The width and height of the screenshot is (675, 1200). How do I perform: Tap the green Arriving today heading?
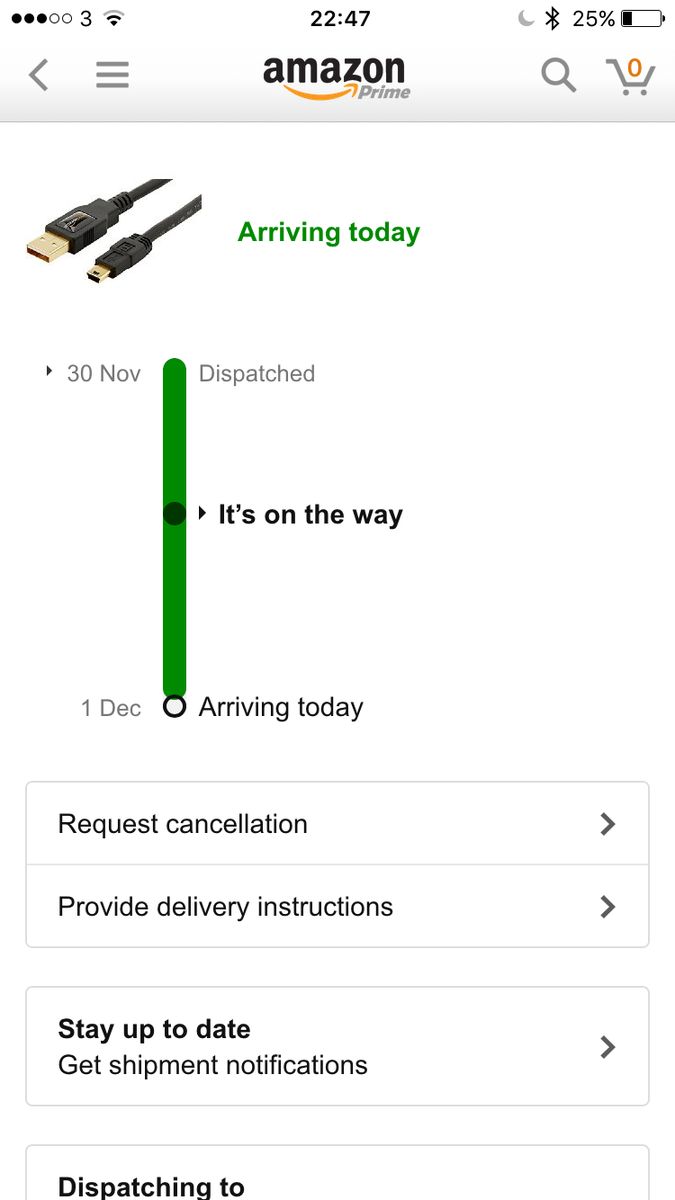pyautogui.click(x=329, y=232)
